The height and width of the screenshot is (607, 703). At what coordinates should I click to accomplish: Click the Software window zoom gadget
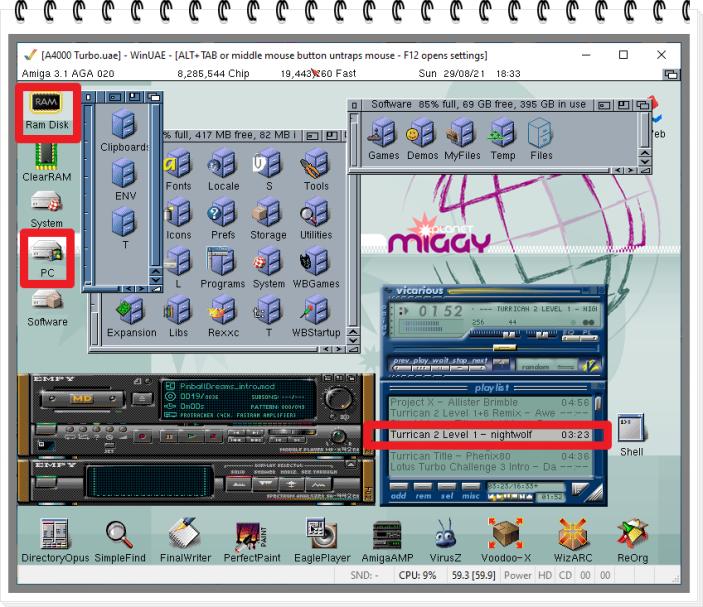pos(623,105)
